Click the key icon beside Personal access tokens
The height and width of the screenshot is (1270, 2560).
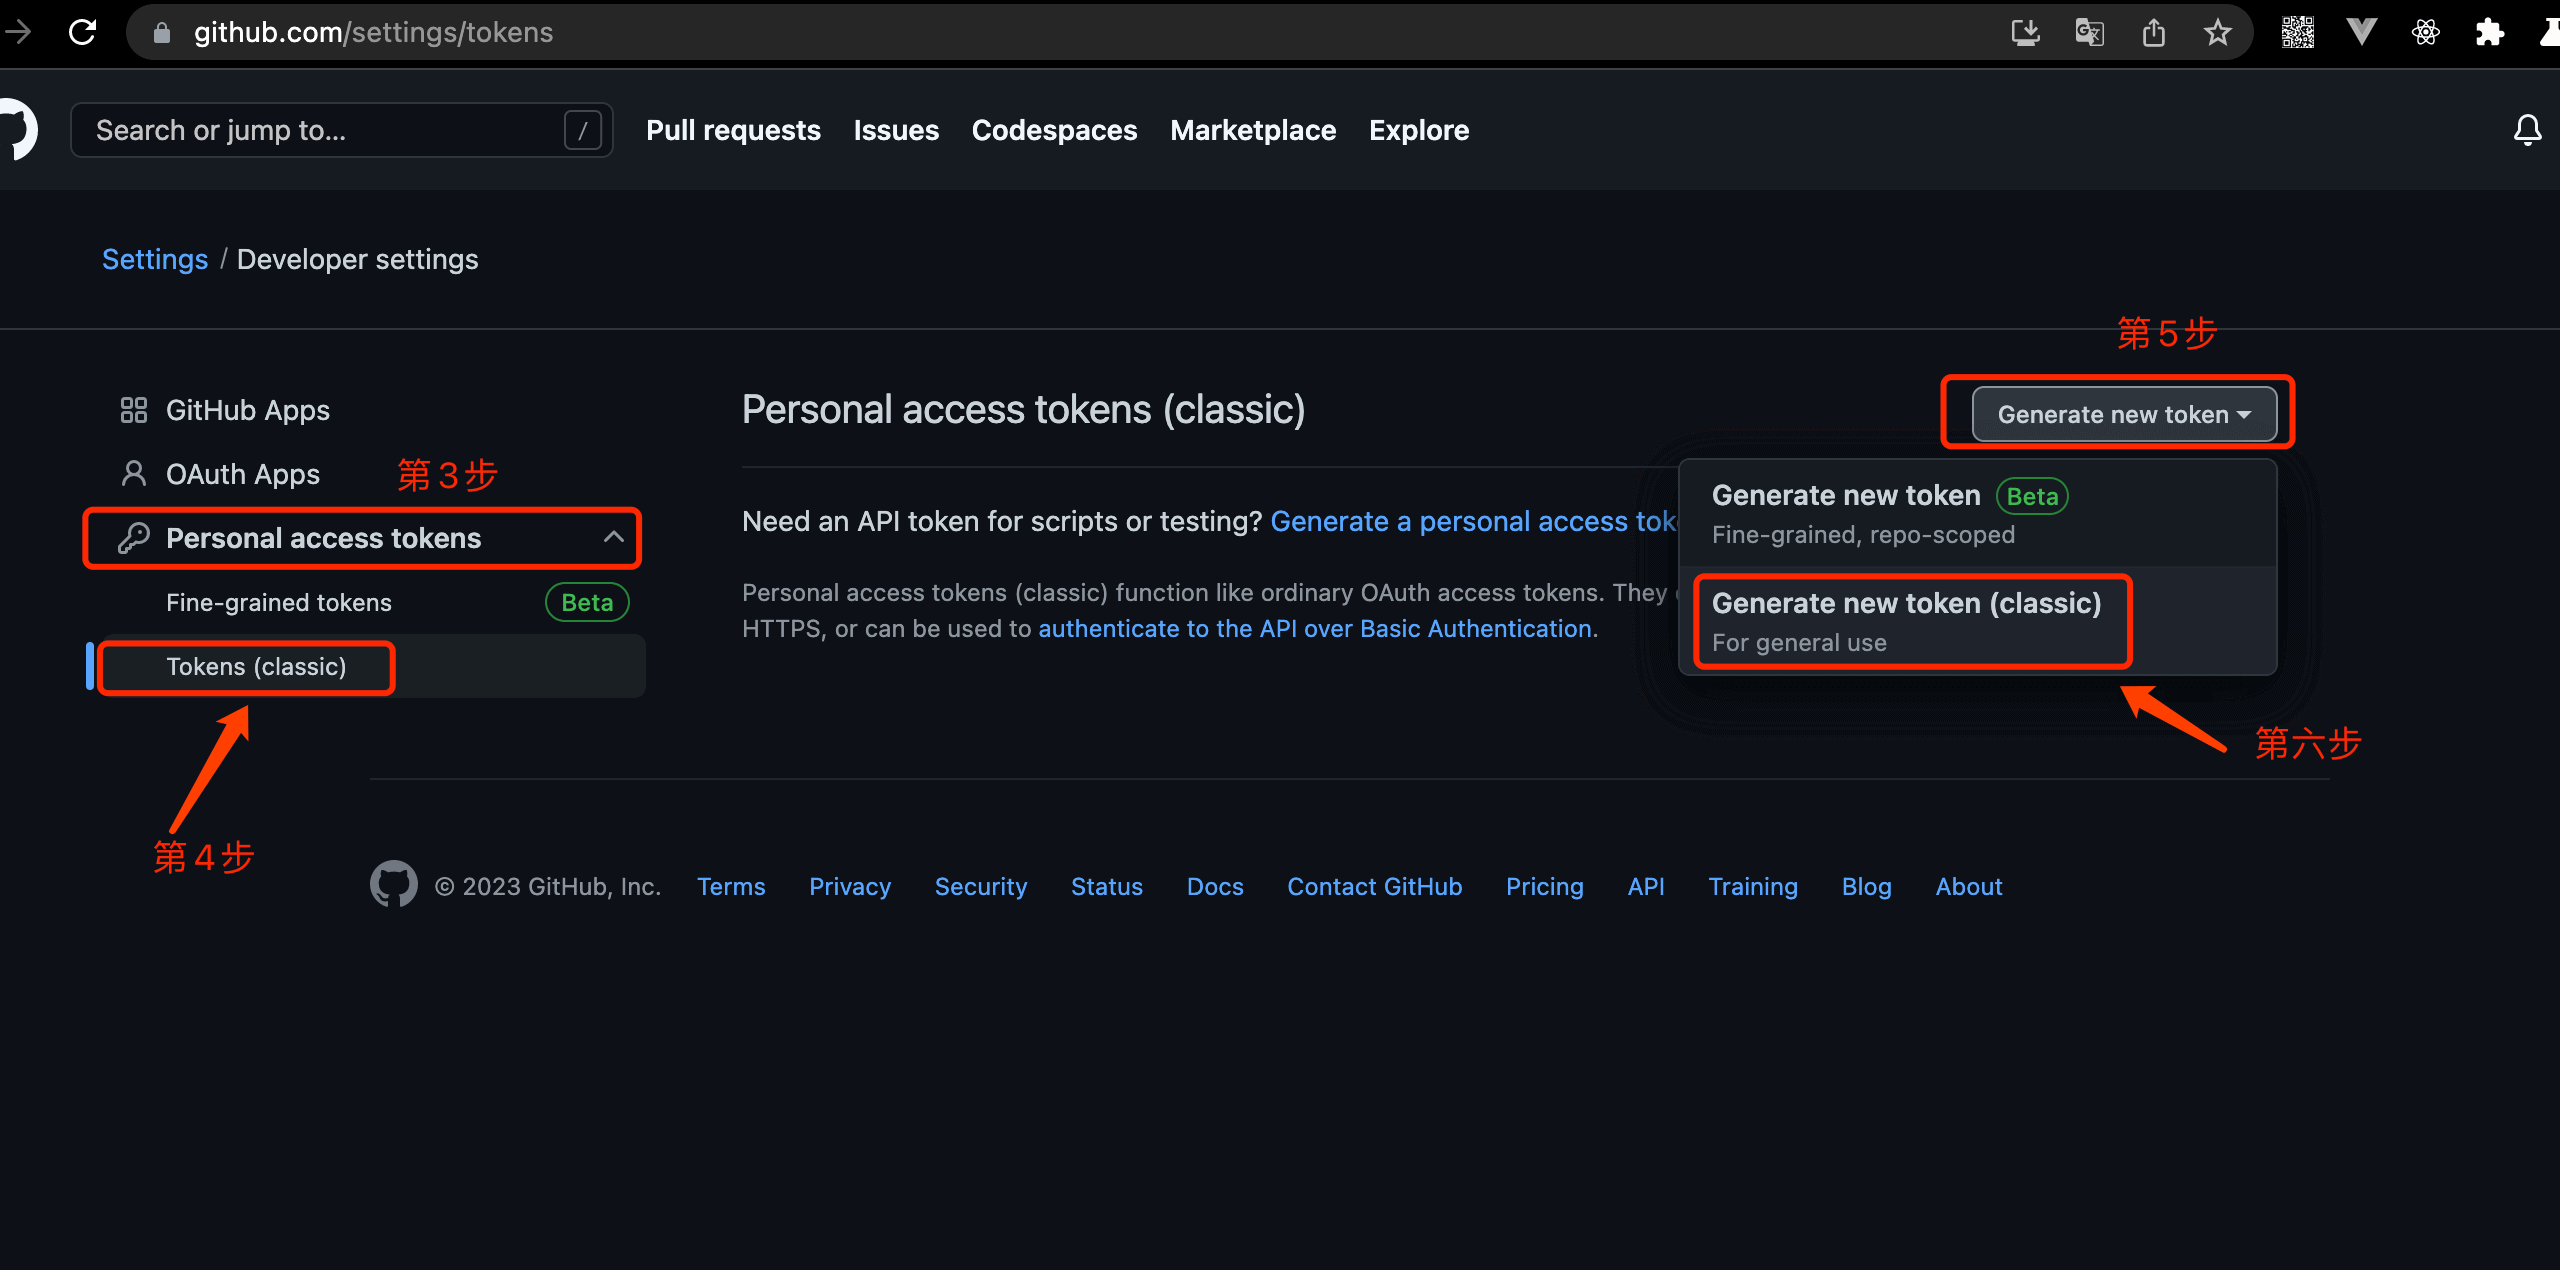(133, 538)
